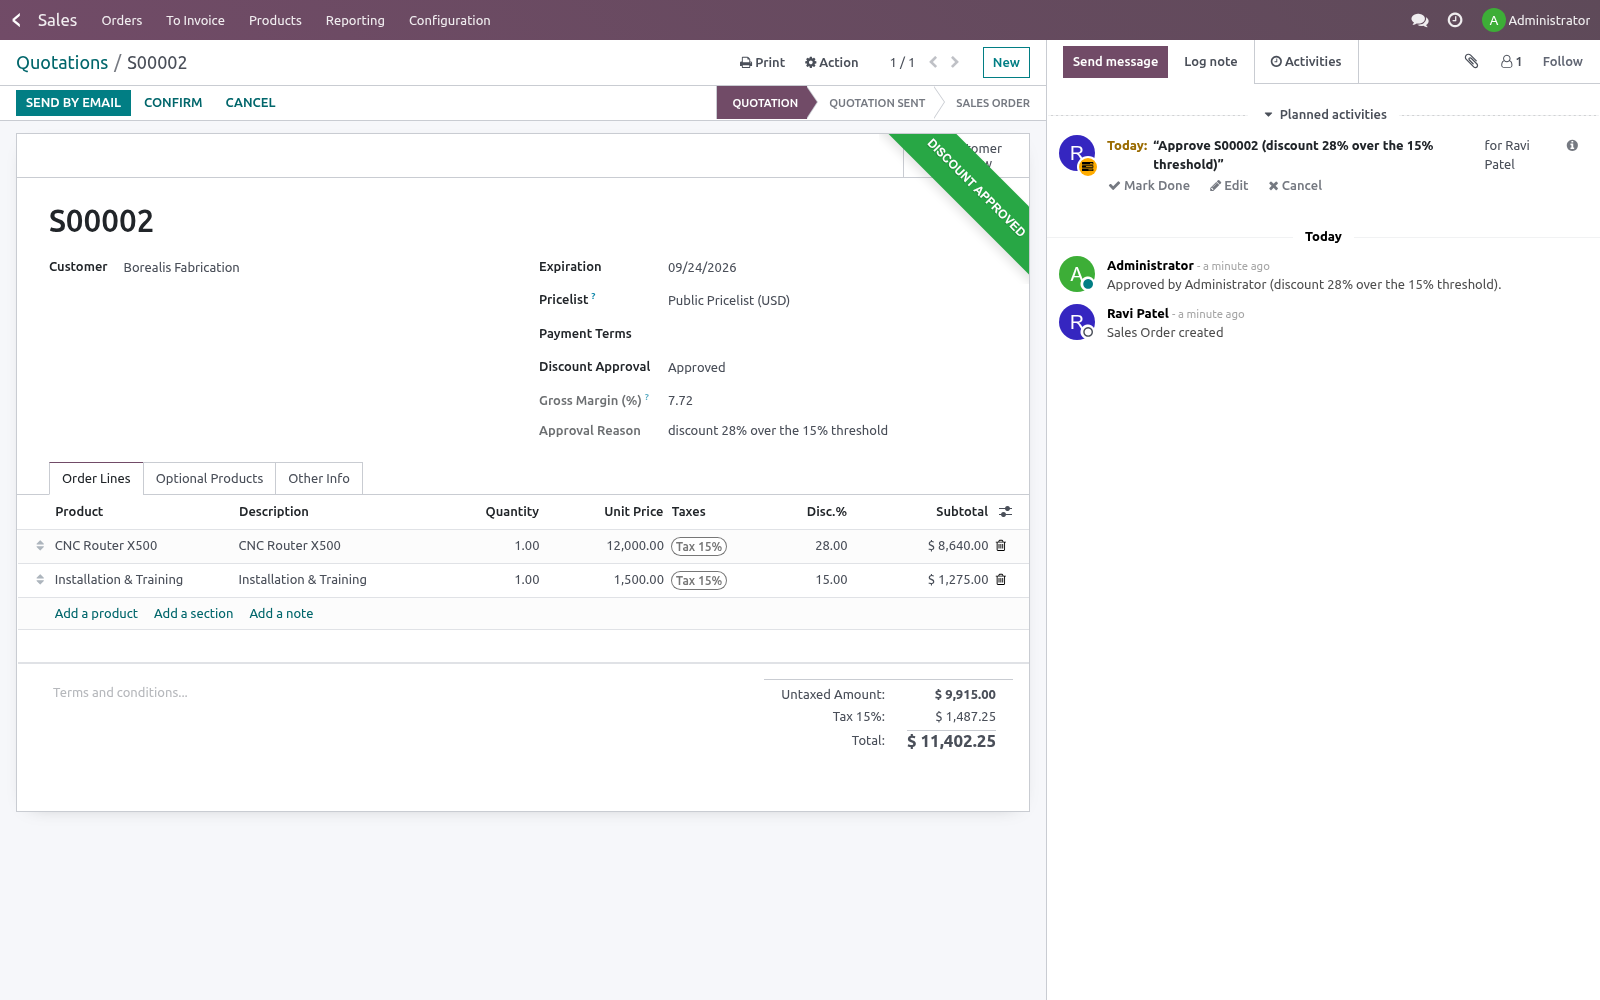This screenshot has width=1600, height=1000.
Task: Open the Action dropdown menu
Action: (832, 62)
